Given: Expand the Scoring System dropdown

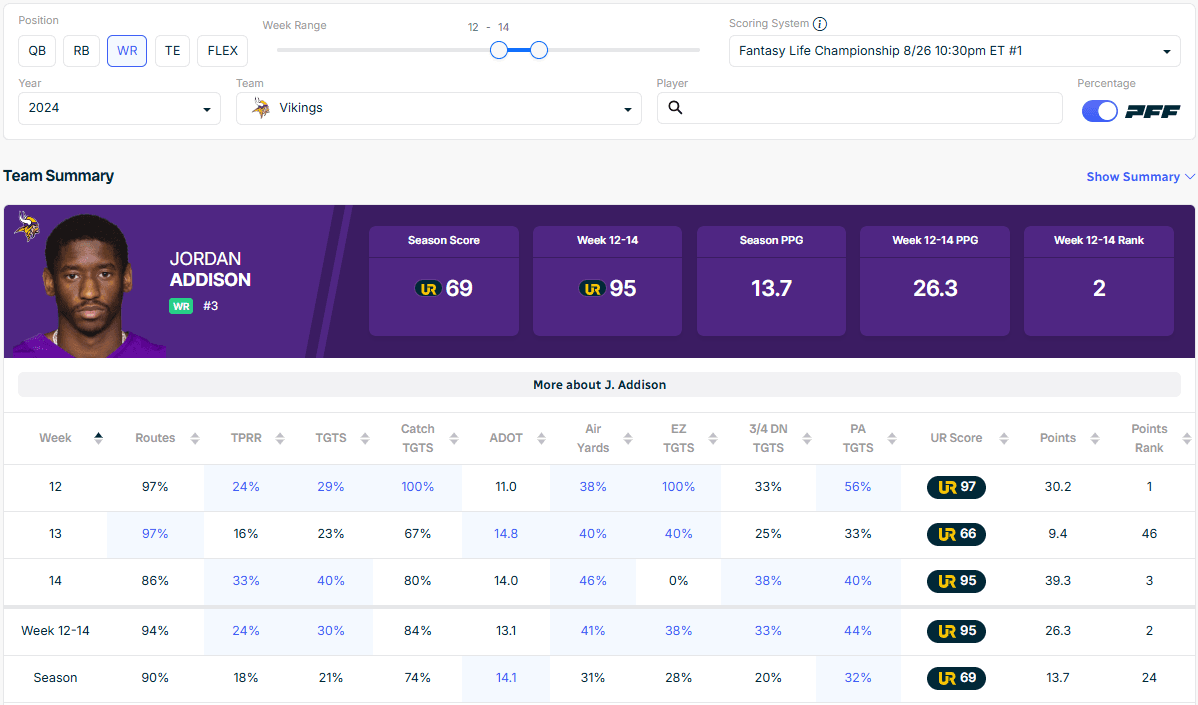Looking at the screenshot, I should [x=954, y=51].
